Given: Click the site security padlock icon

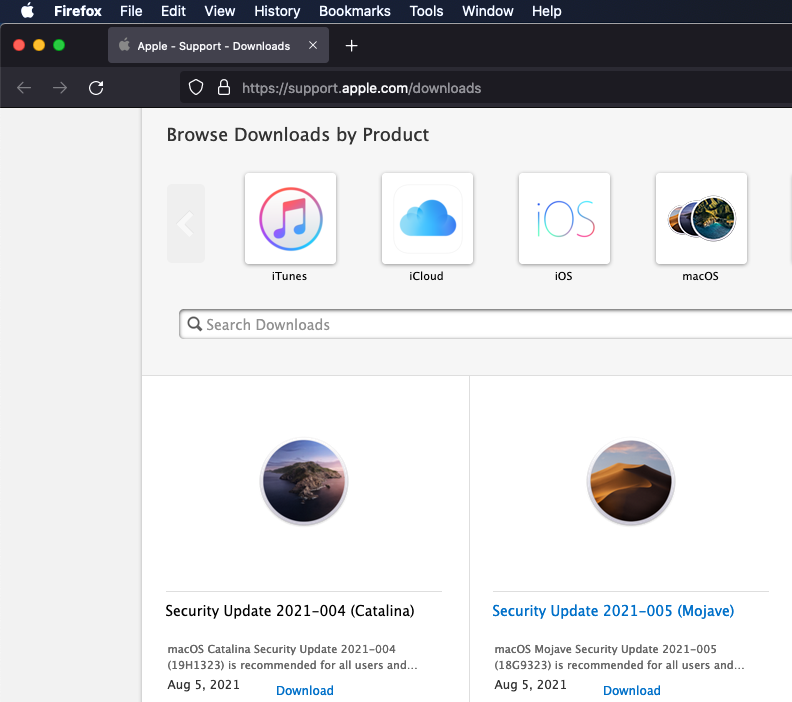Looking at the screenshot, I should coord(224,88).
